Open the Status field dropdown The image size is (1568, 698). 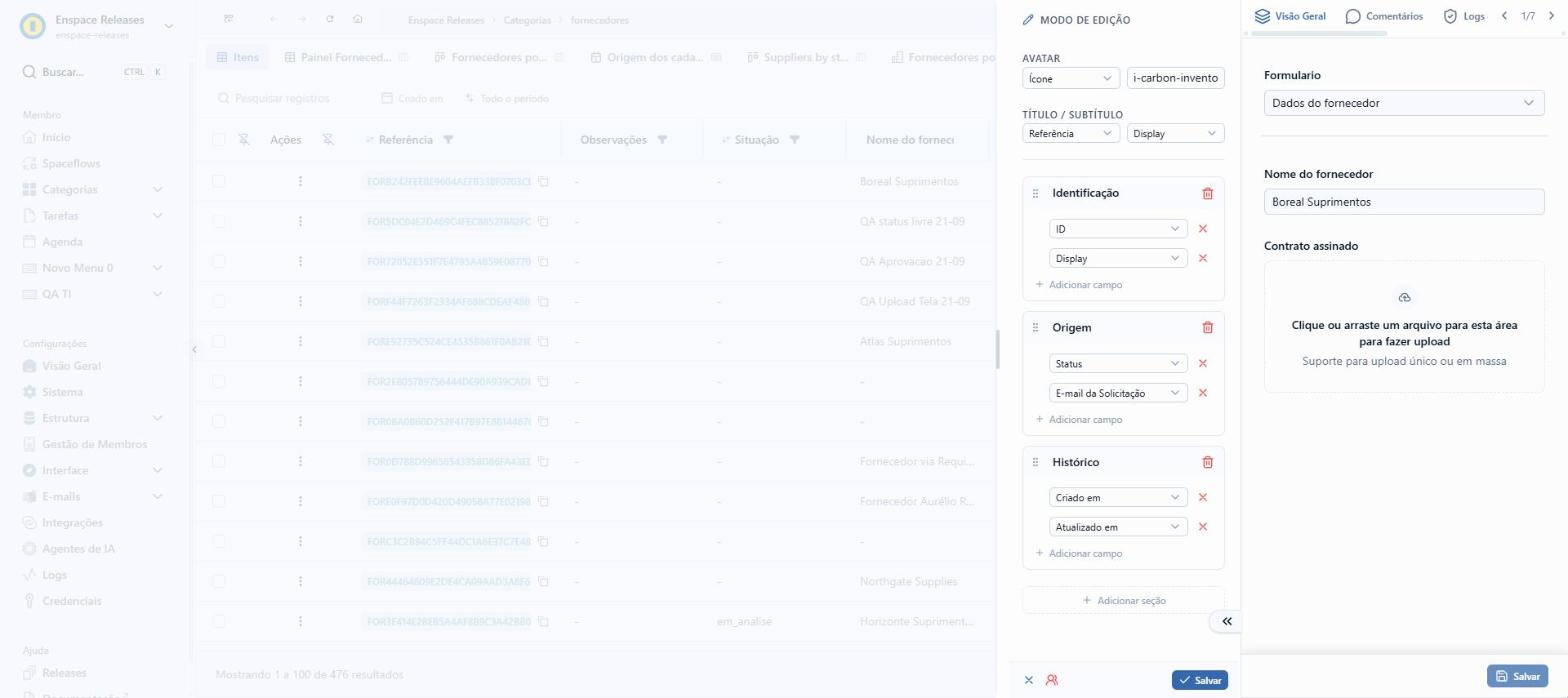1118,363
